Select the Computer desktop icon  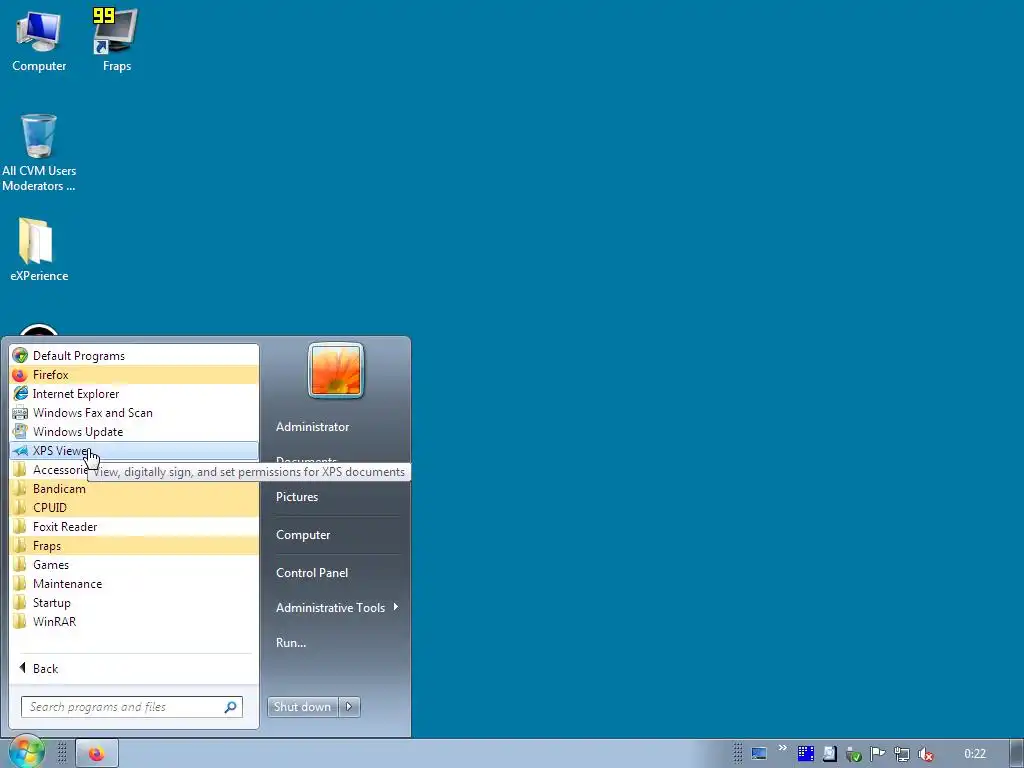[x=39, y=40]
